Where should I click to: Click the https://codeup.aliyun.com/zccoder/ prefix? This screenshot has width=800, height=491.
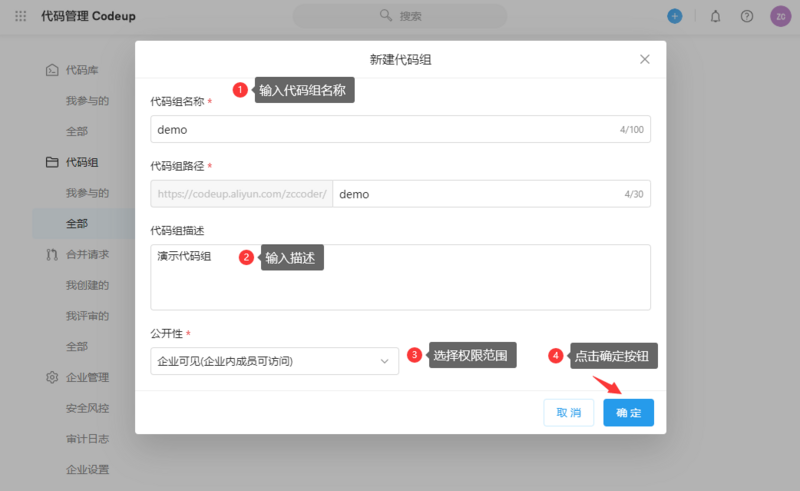pyautogui.click(x=242, y=194)
